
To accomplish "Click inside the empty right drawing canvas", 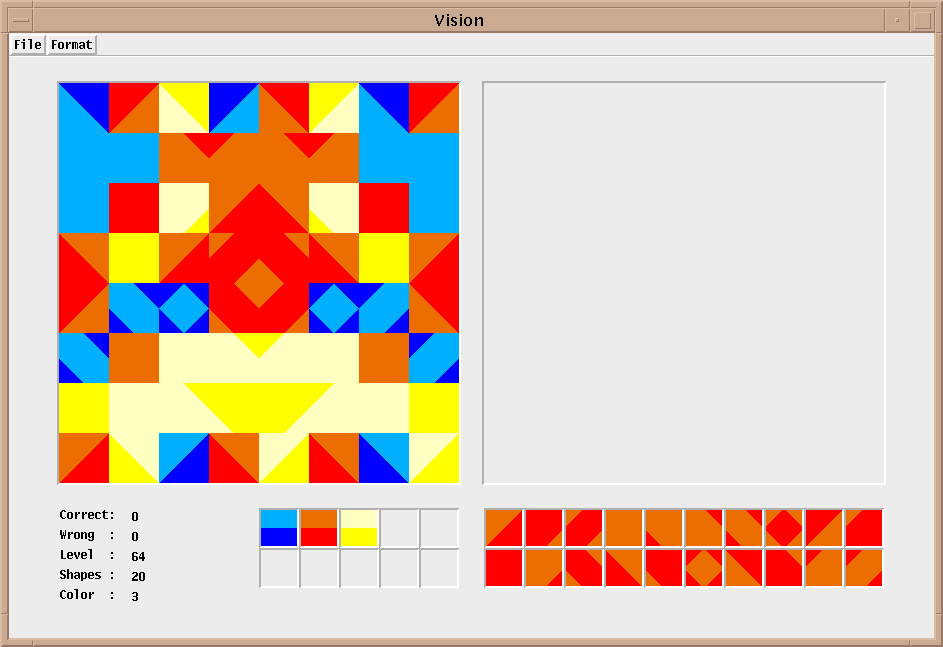I will point(684,283).
